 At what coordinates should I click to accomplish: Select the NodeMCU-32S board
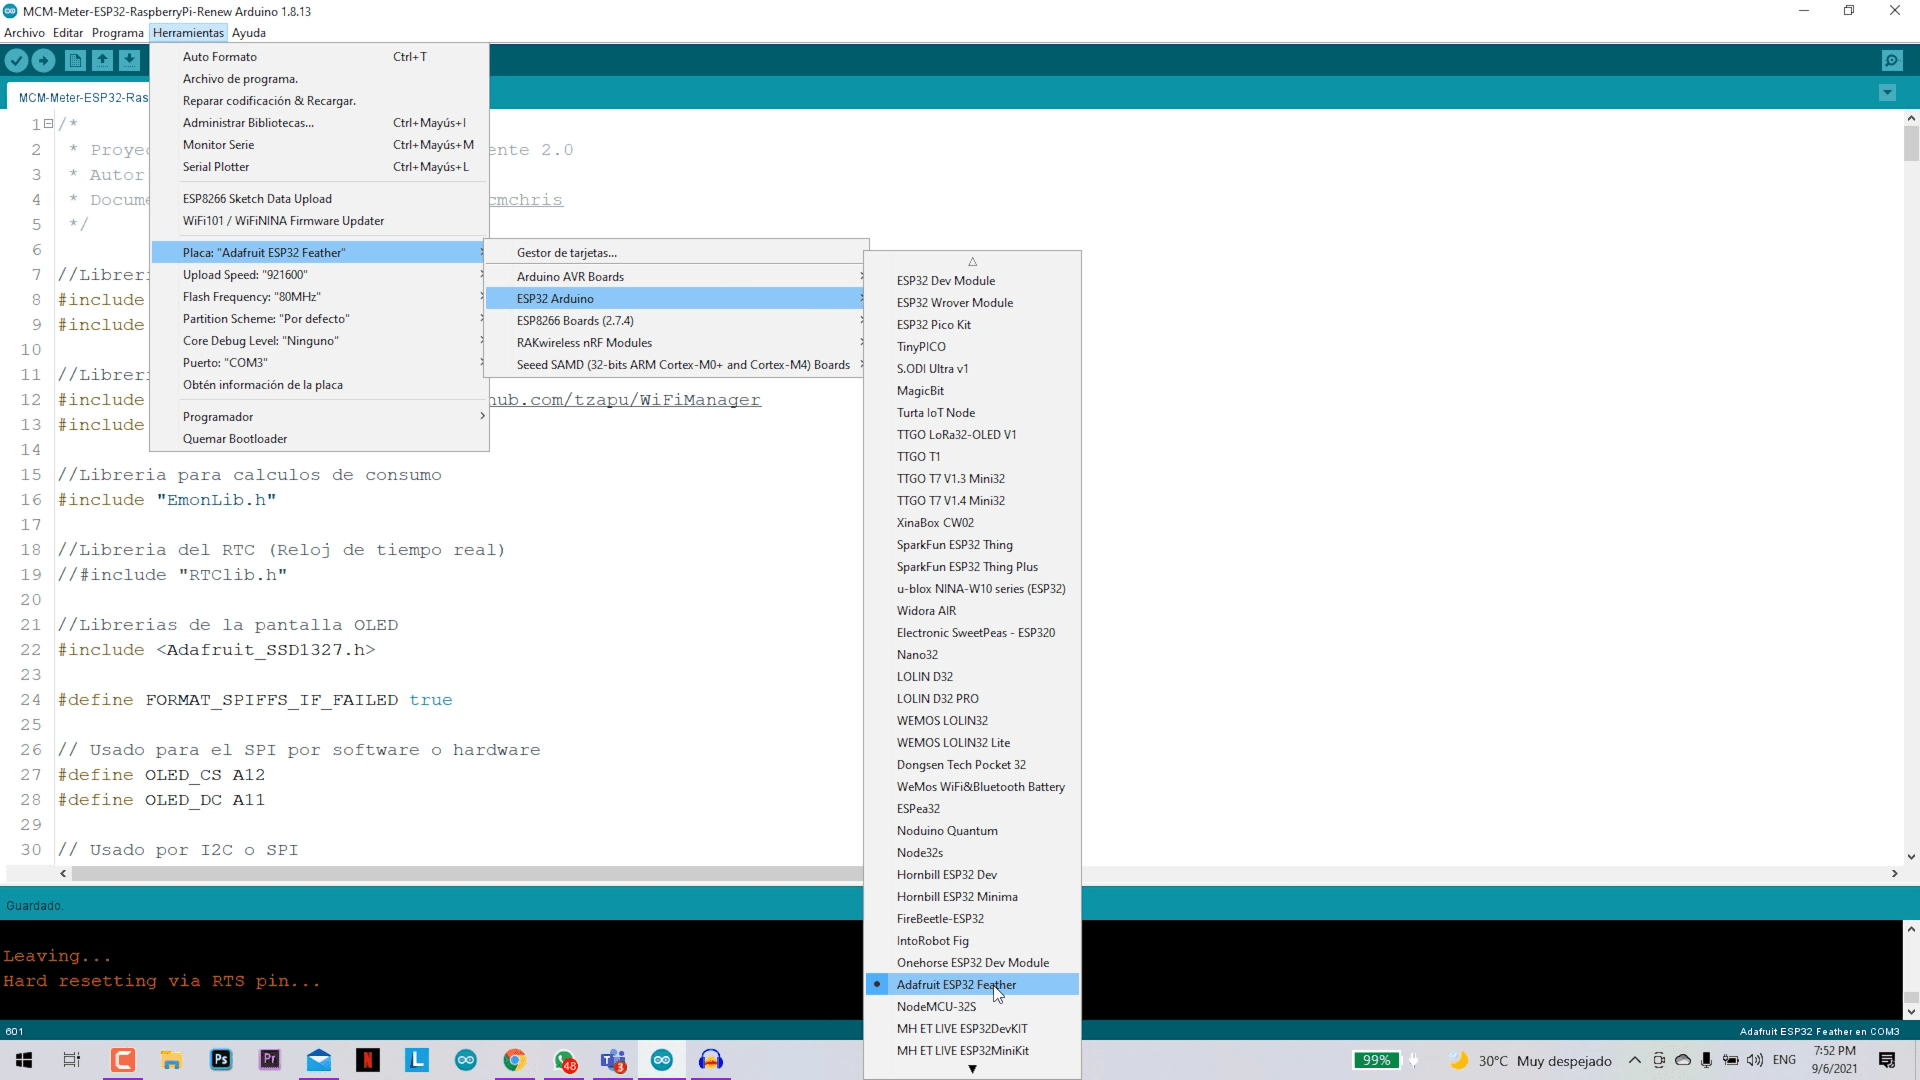point(936,1006)
